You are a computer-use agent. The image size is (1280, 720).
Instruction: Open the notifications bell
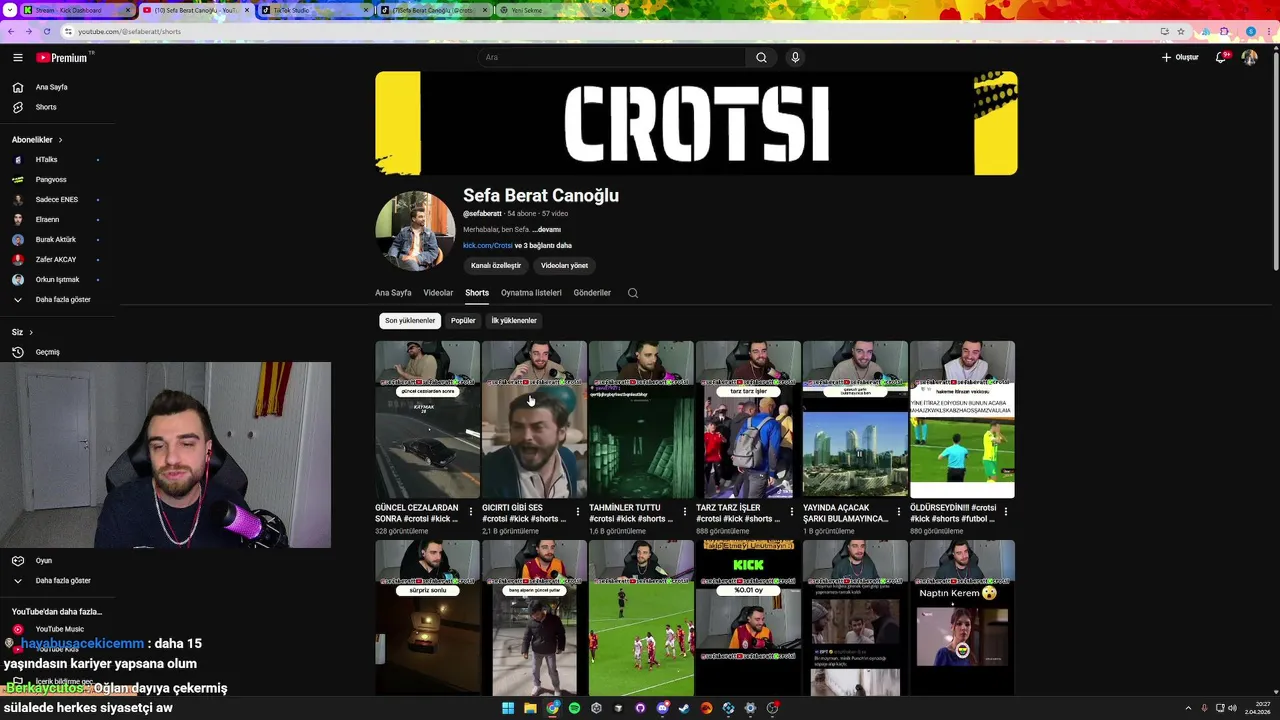point(1221,57)
